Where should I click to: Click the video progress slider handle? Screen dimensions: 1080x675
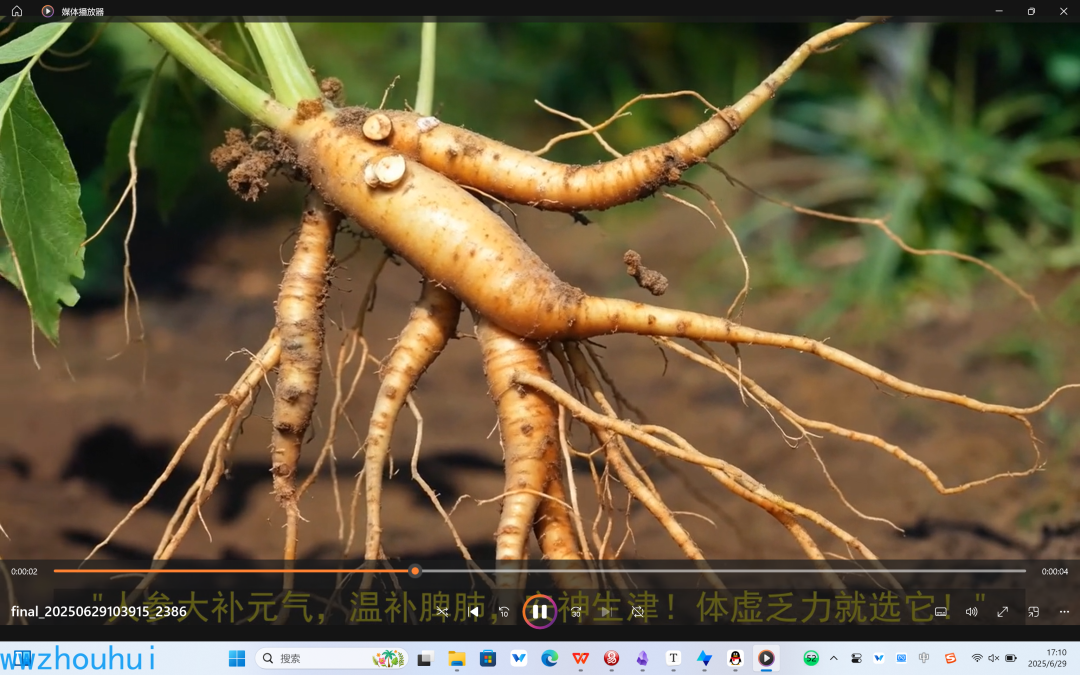click(415, 571)
